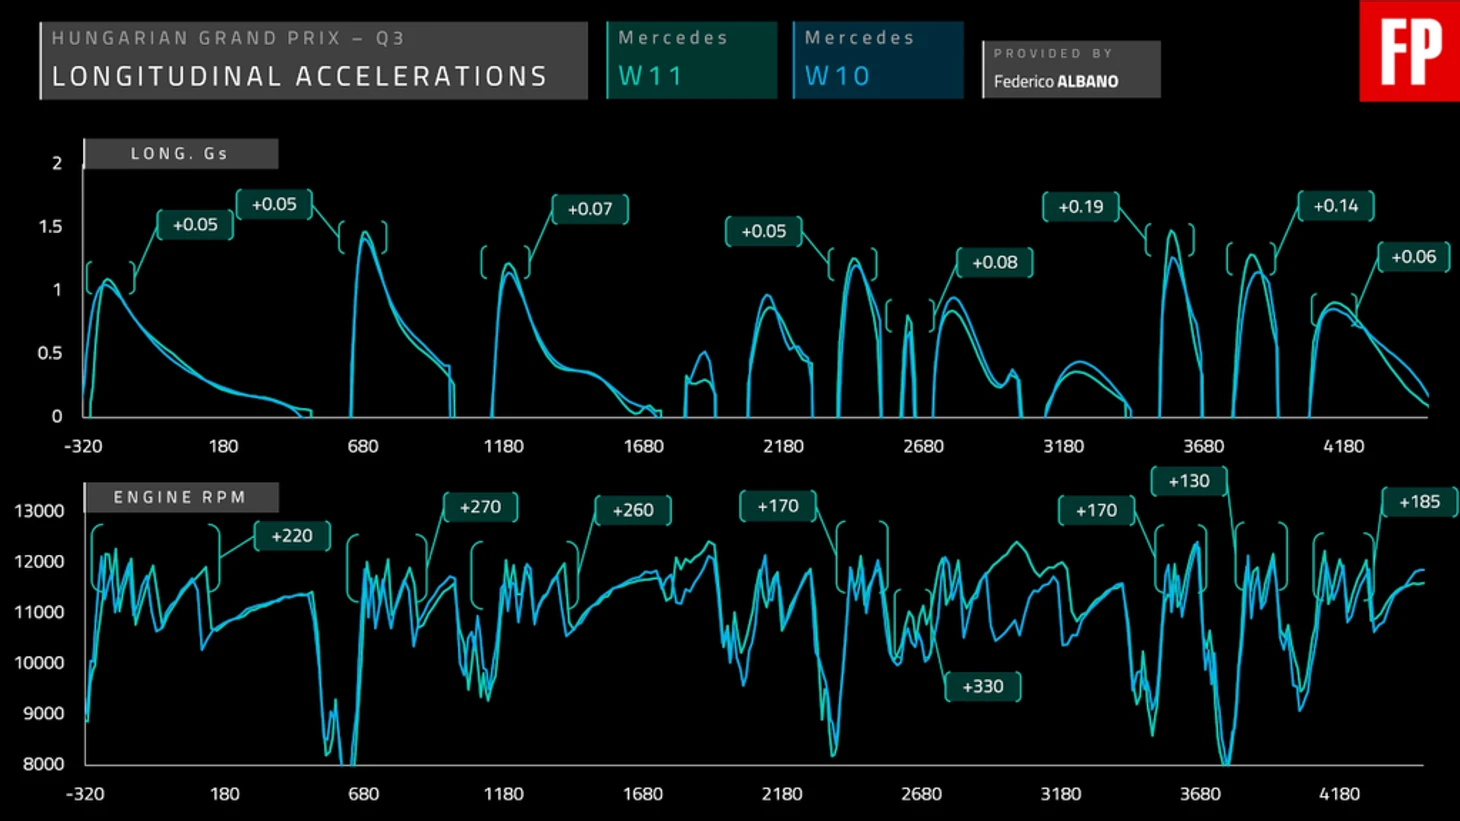Click the ENGINE RPM chart header
1460x821 pixels.
click(x=180, y=497)
